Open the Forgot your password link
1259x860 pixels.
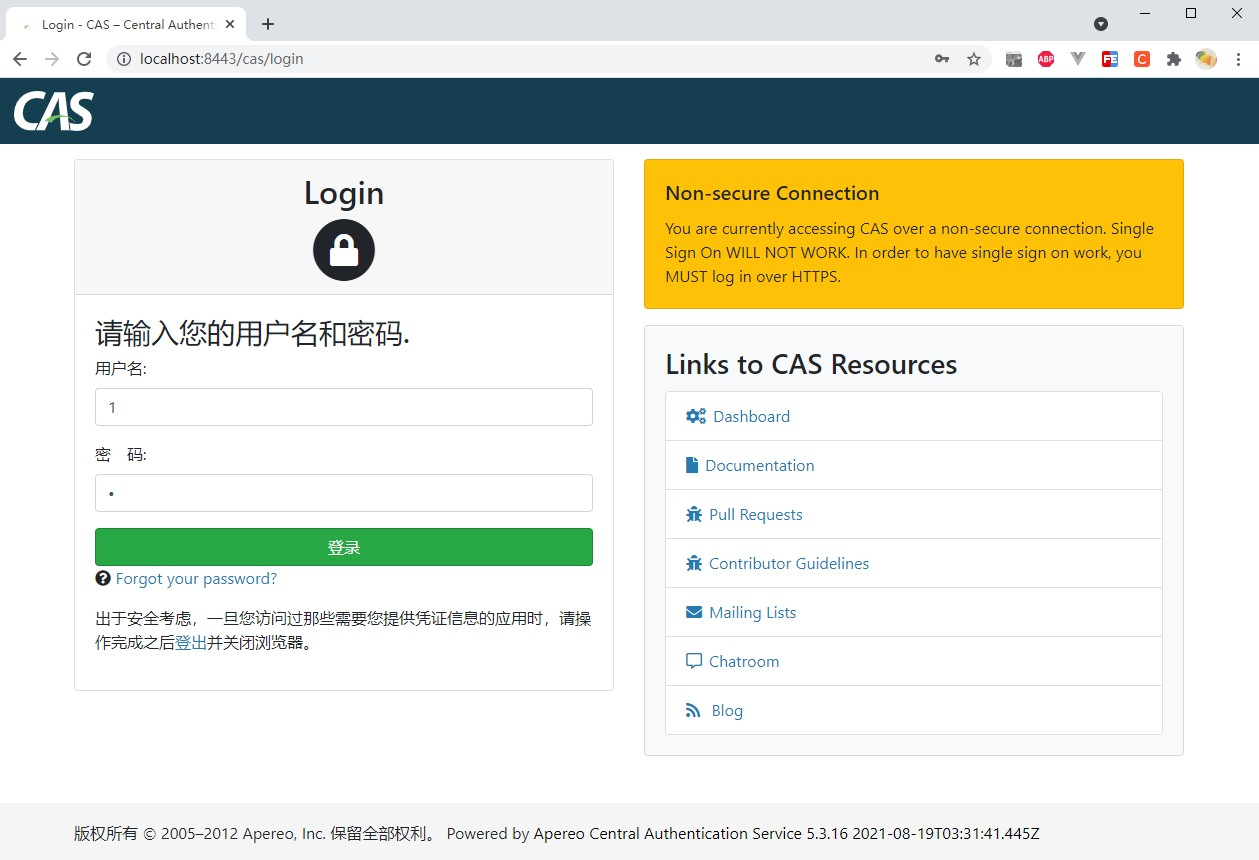click(x=196, y=578)
